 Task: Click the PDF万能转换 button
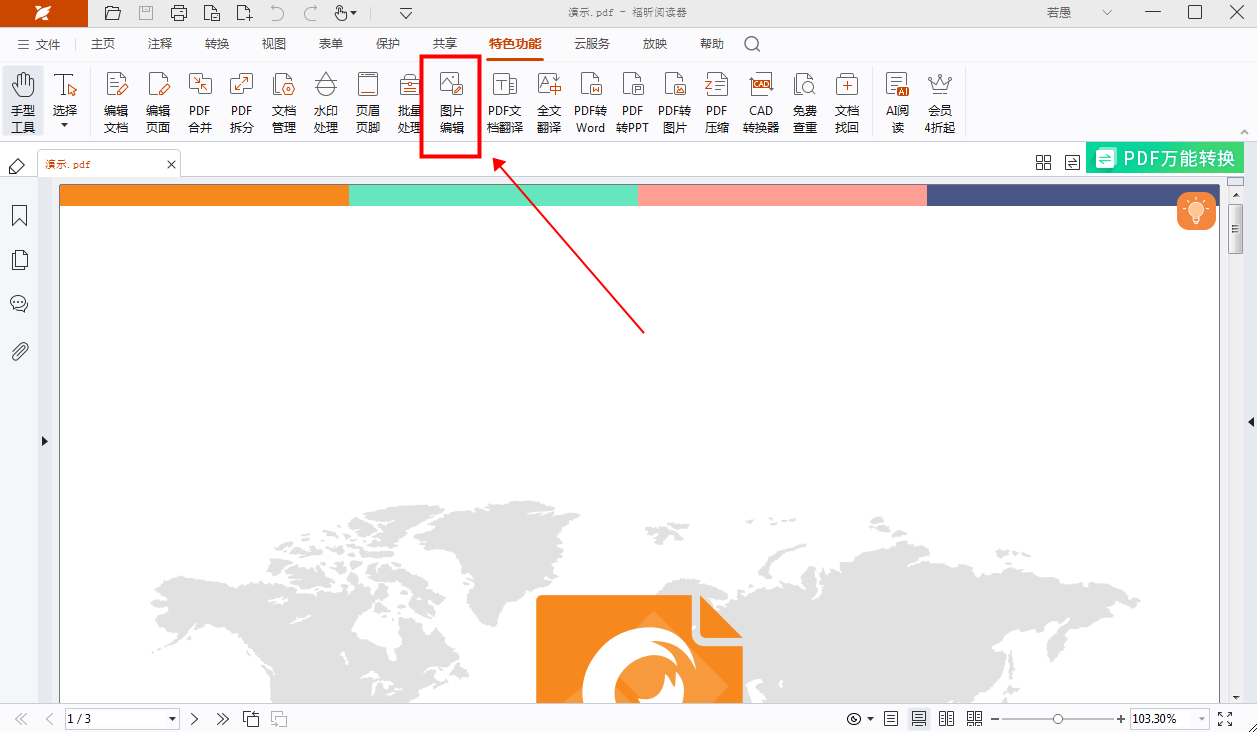click(x=1165, y=159)
